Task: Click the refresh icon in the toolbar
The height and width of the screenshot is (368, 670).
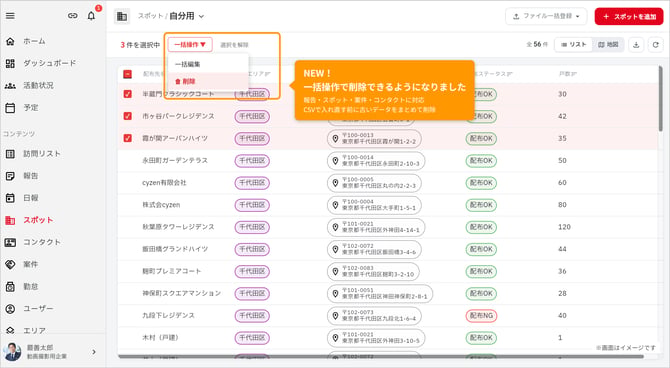Action: point(655,44)
